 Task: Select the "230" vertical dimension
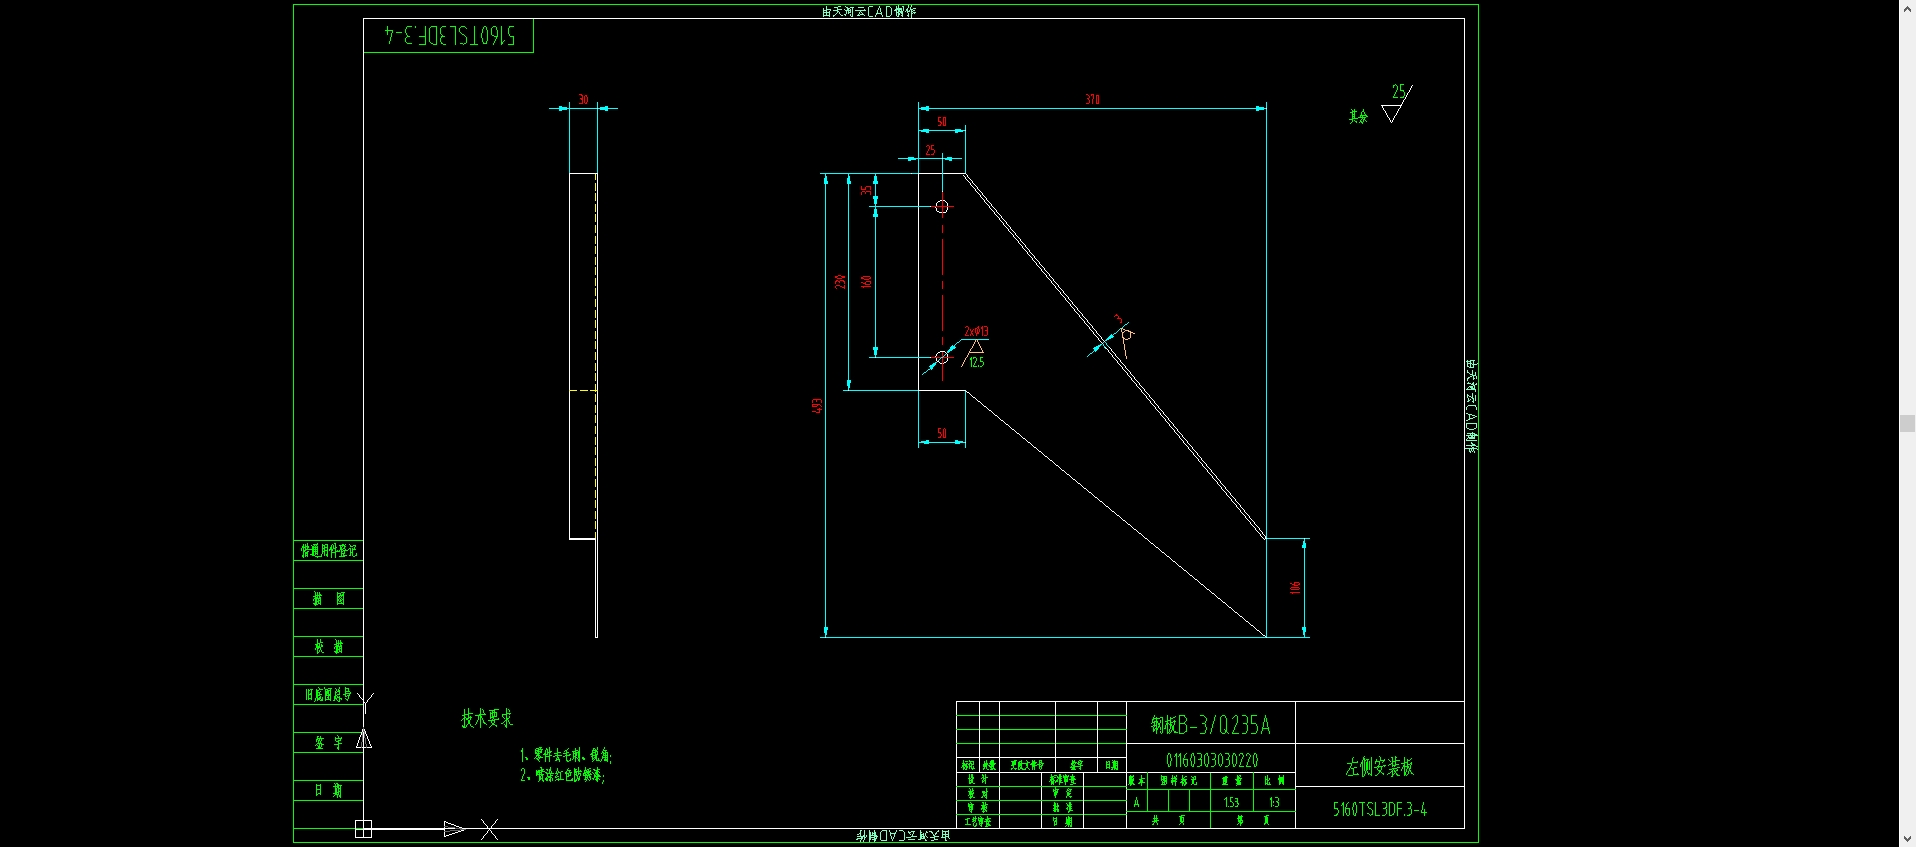coord(840,281)
